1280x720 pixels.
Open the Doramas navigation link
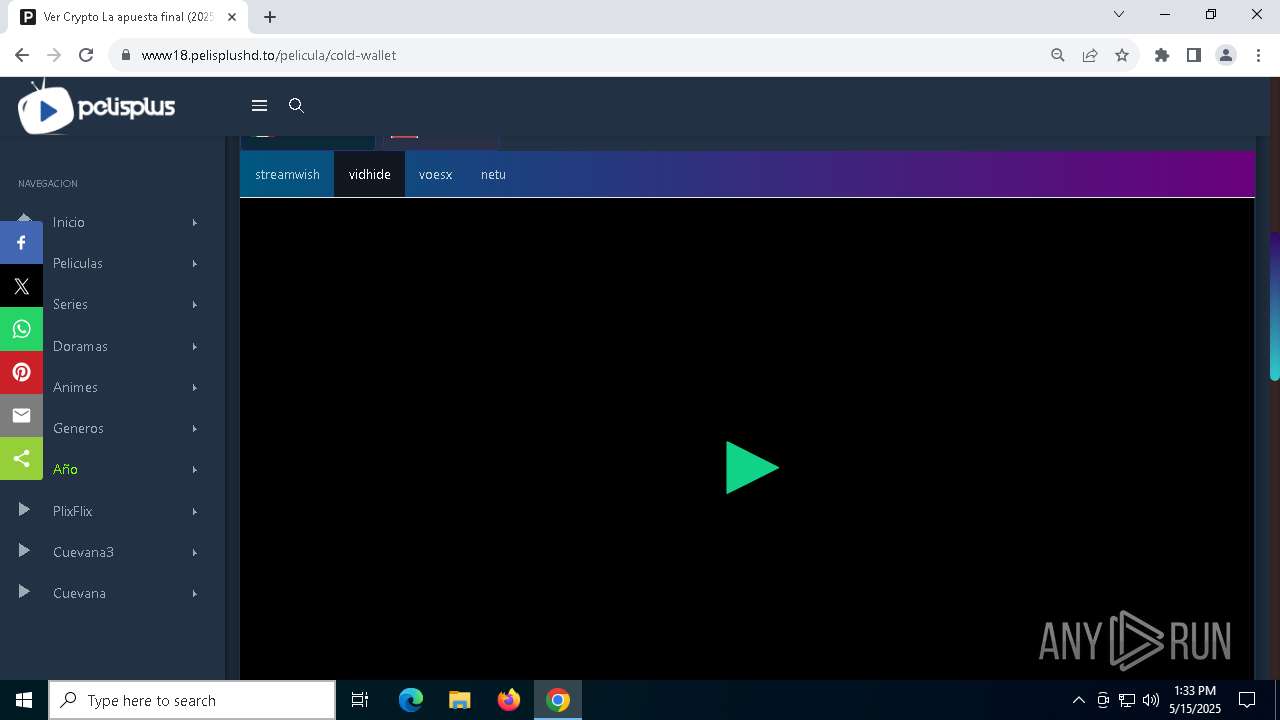[80, 346]
